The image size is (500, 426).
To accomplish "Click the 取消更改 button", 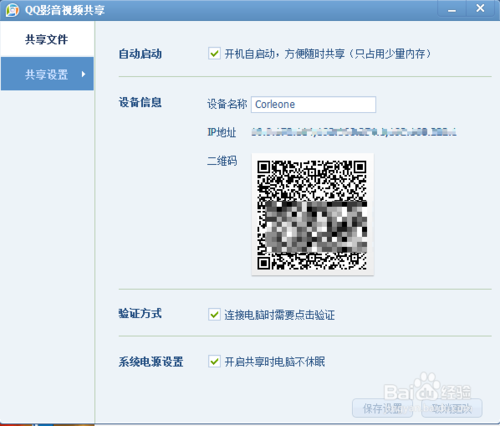I will click(452, 408).
